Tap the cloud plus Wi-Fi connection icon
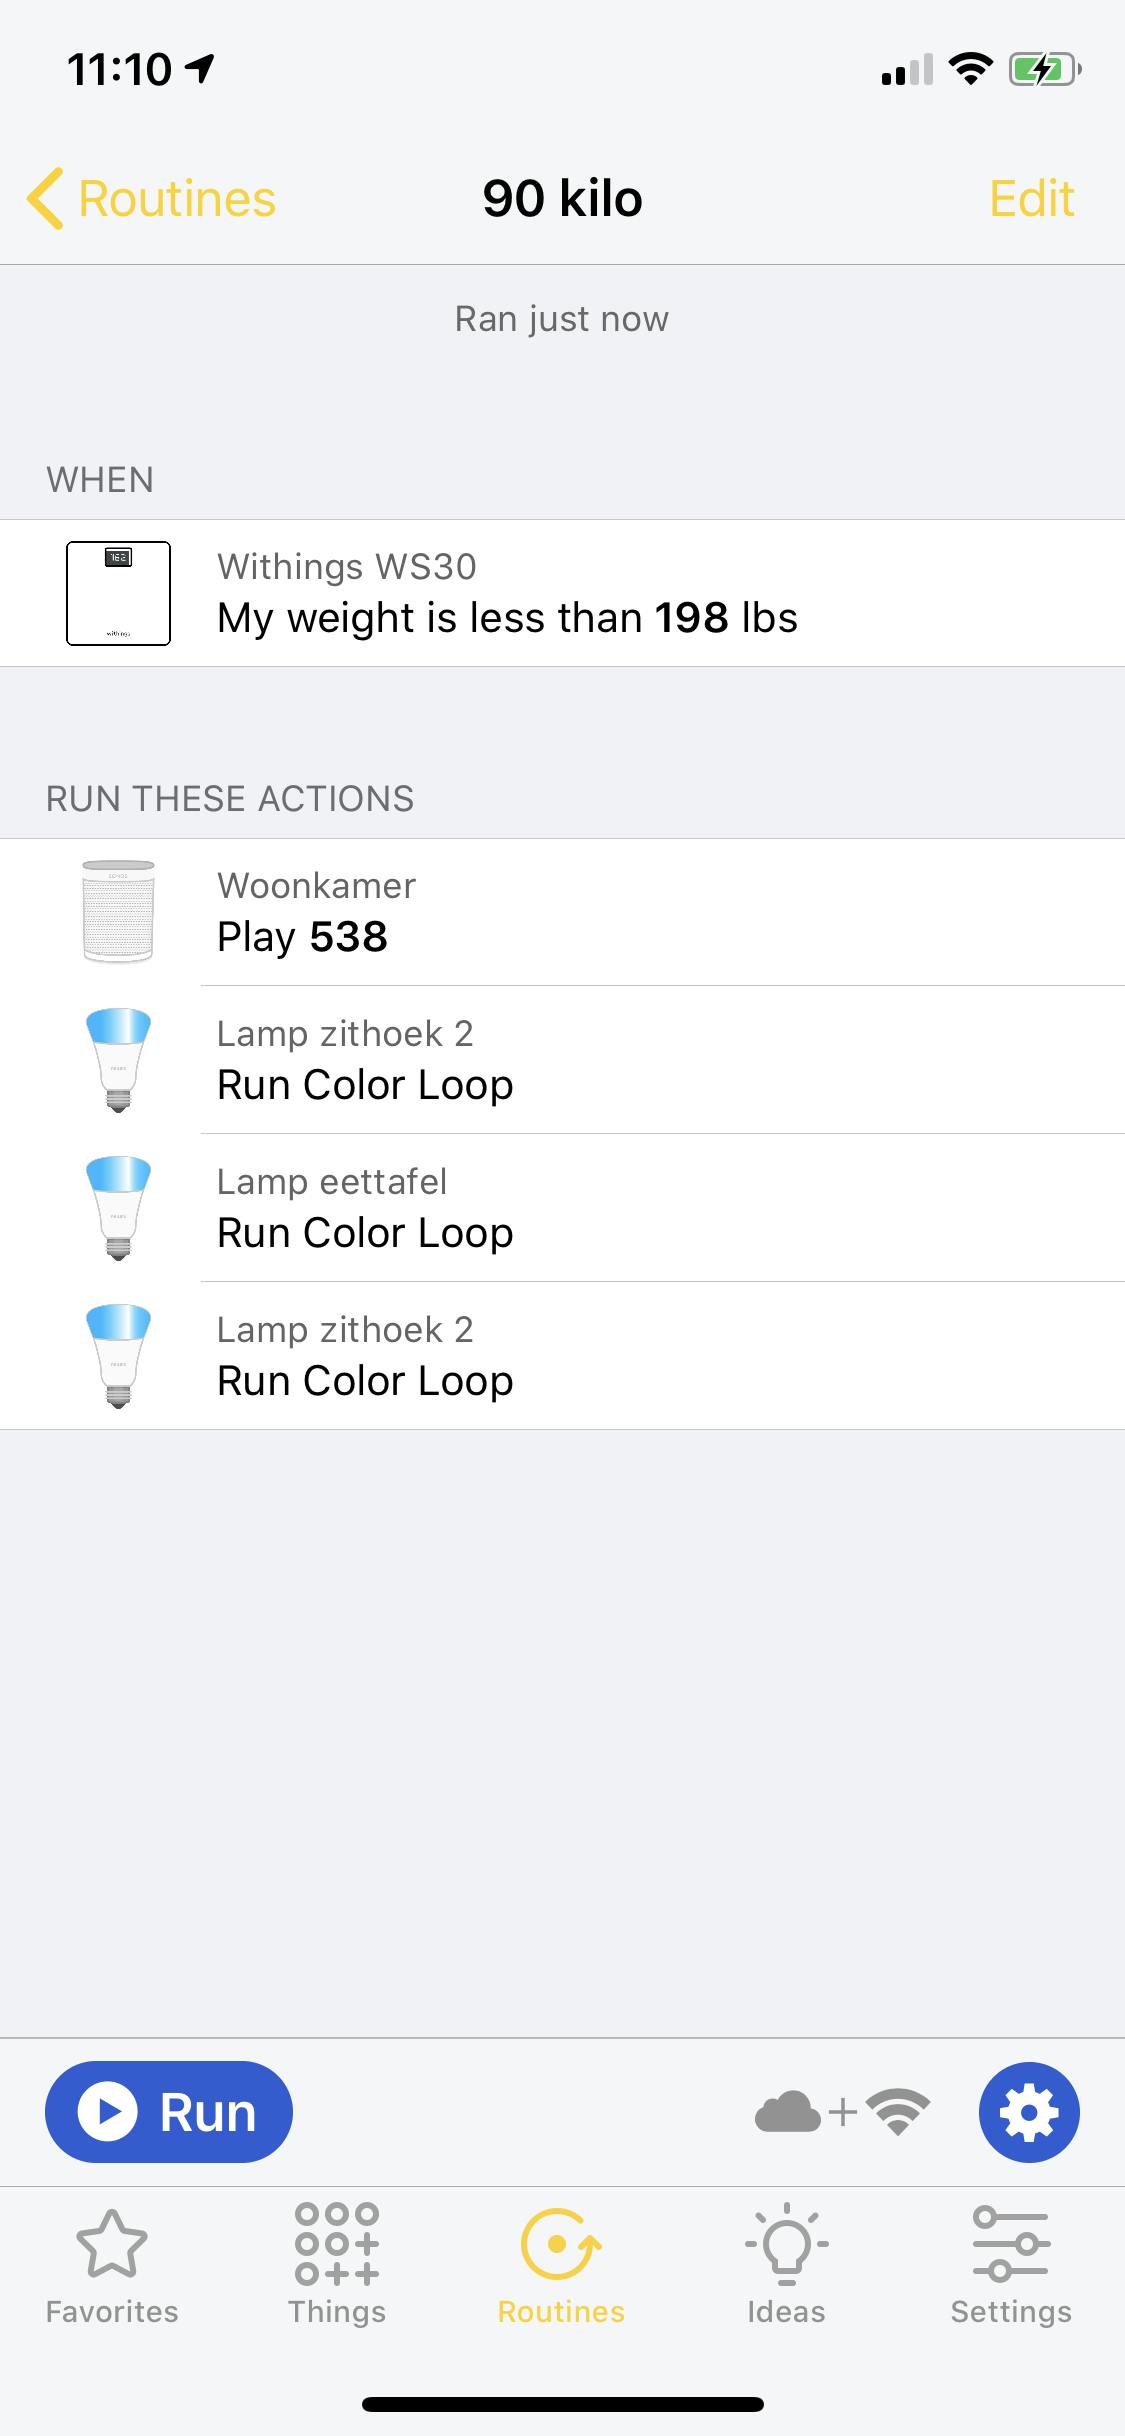 point(842,2112)
